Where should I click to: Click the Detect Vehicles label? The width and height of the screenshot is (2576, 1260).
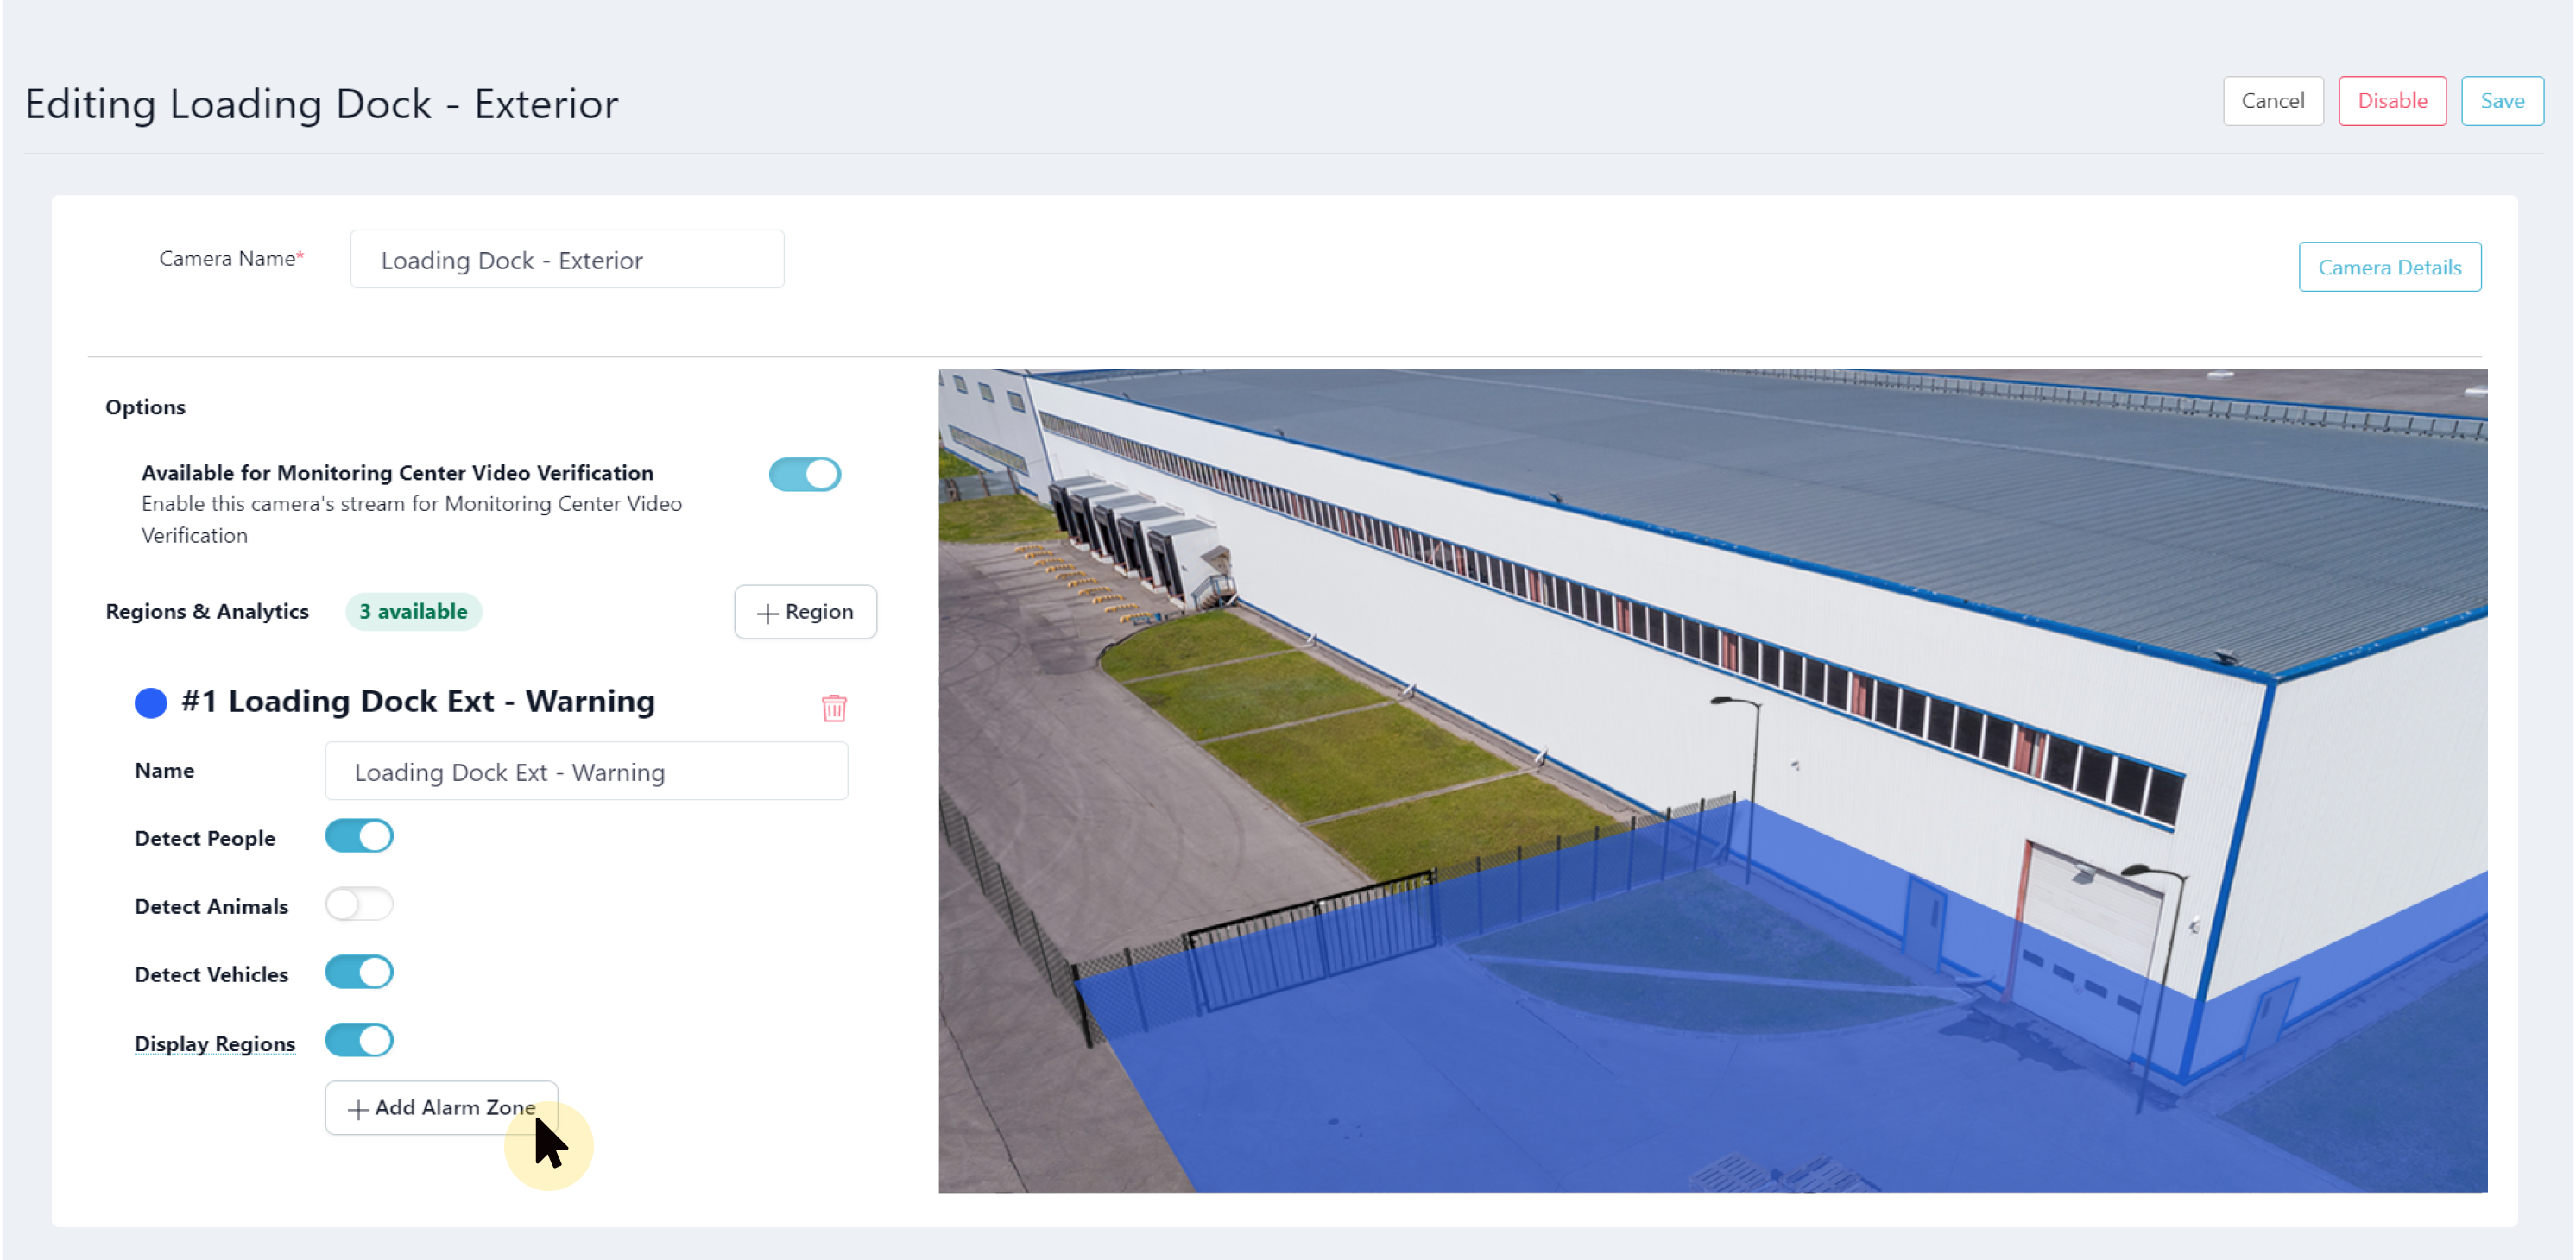coord(211,974)
